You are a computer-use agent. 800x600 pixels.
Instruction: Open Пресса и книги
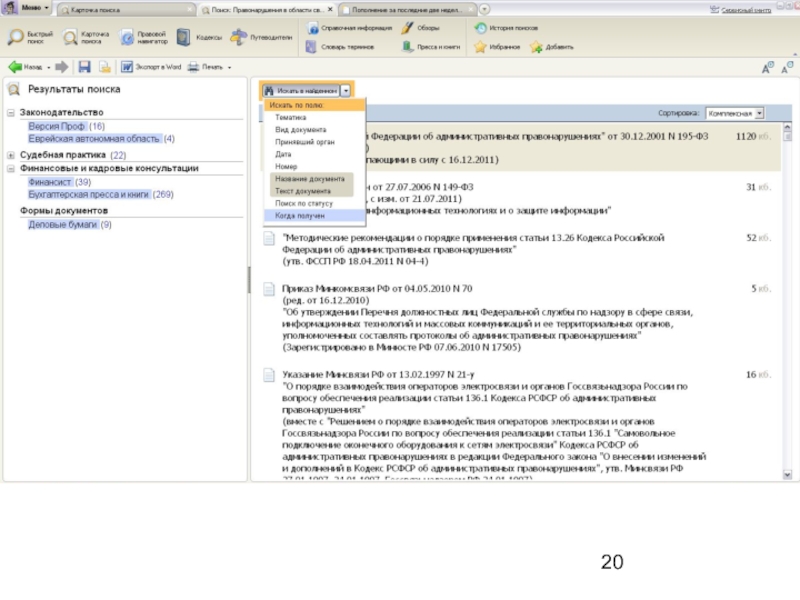[x=431, y=46]
